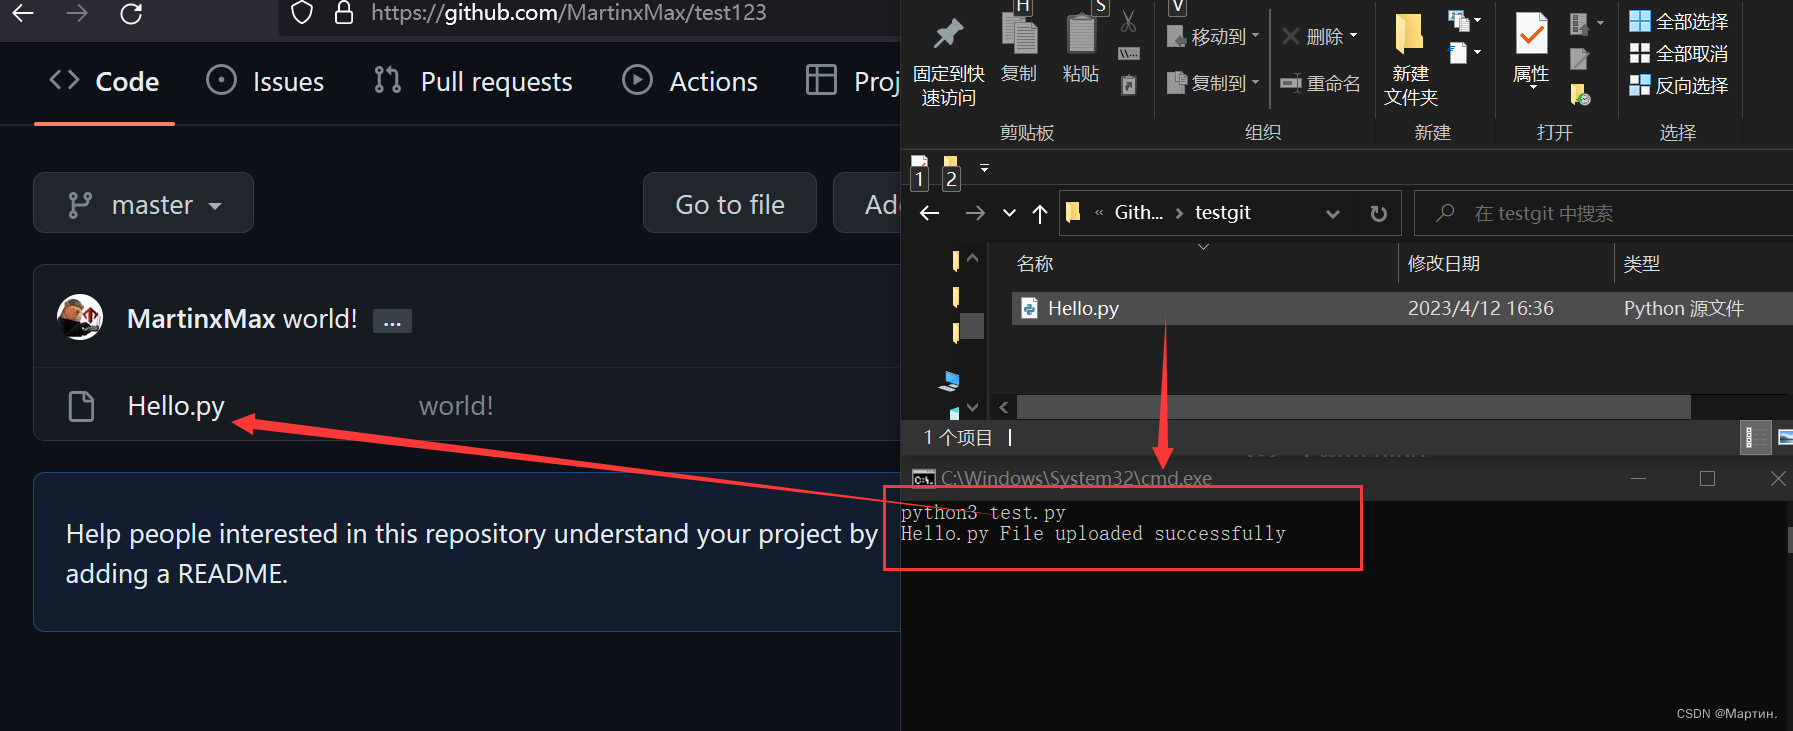Open the Delete (删除) dropdown in ribbon
1793x731 pixels.
coord(1320,36)
